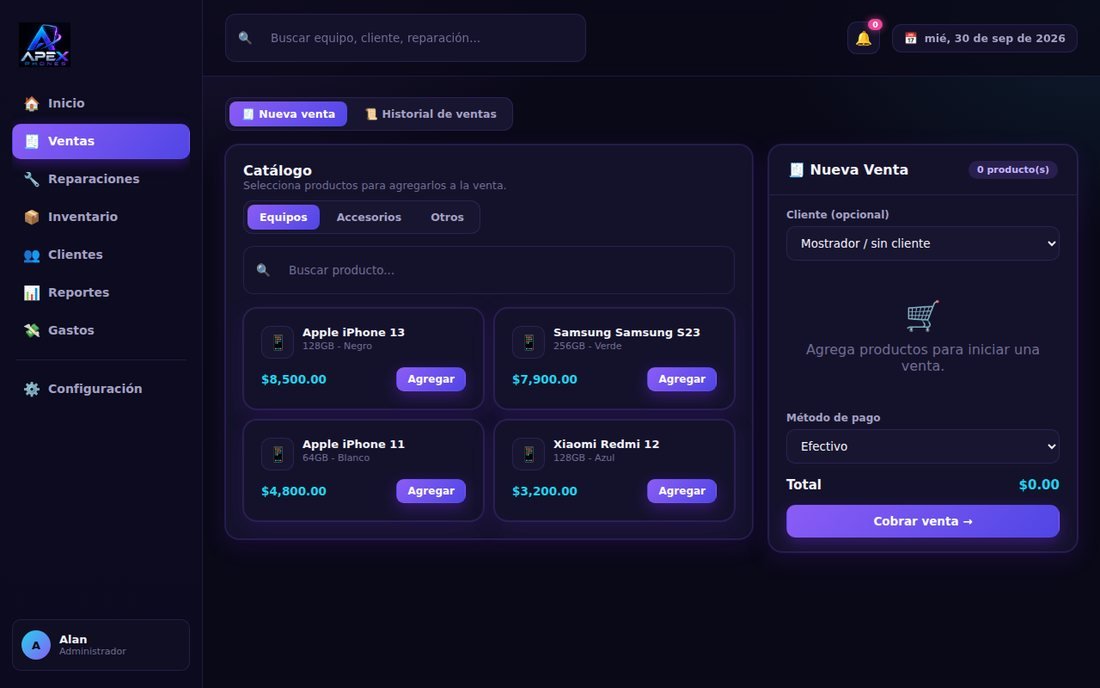Open Configuración section
1100x688 pixels.
(101, 389)
